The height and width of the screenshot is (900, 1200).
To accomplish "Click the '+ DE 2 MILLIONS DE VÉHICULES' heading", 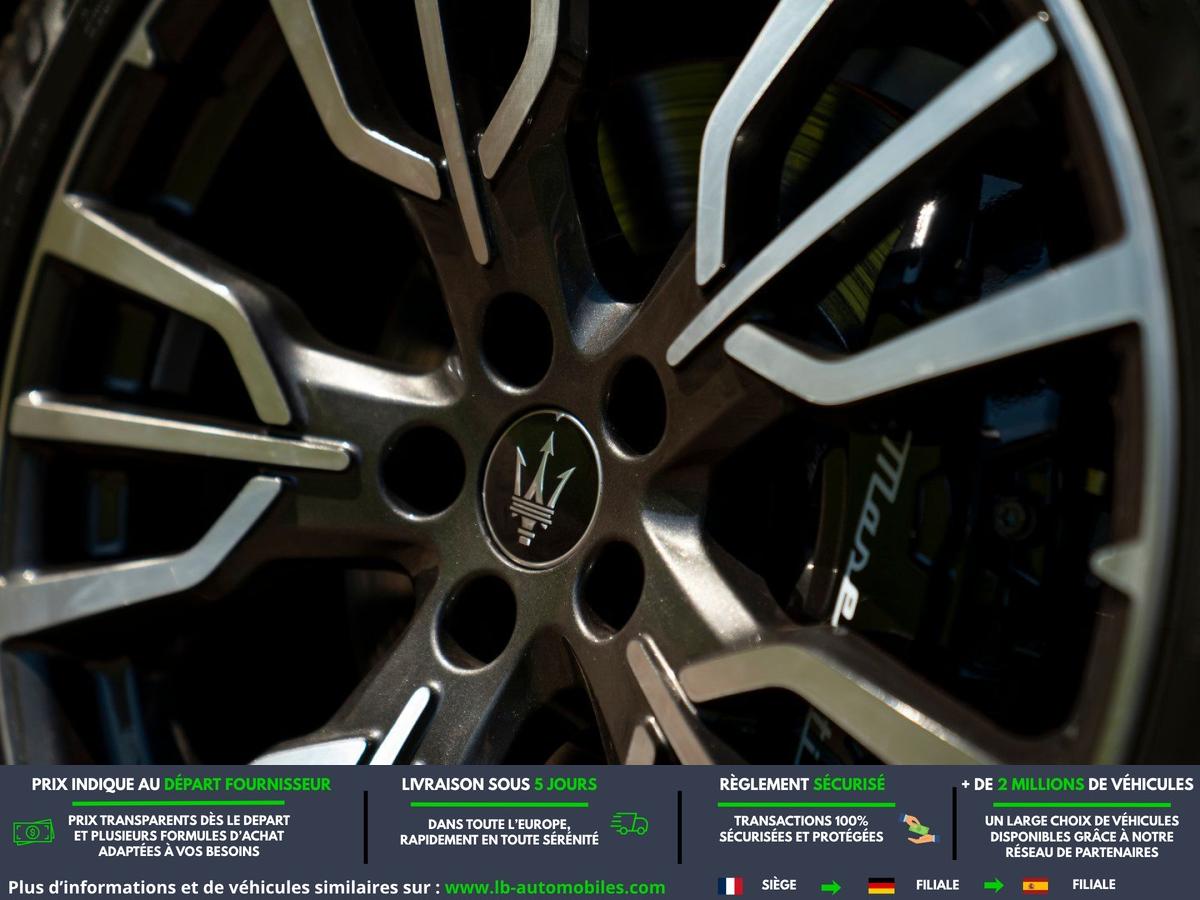I will tap(1077, 784).
